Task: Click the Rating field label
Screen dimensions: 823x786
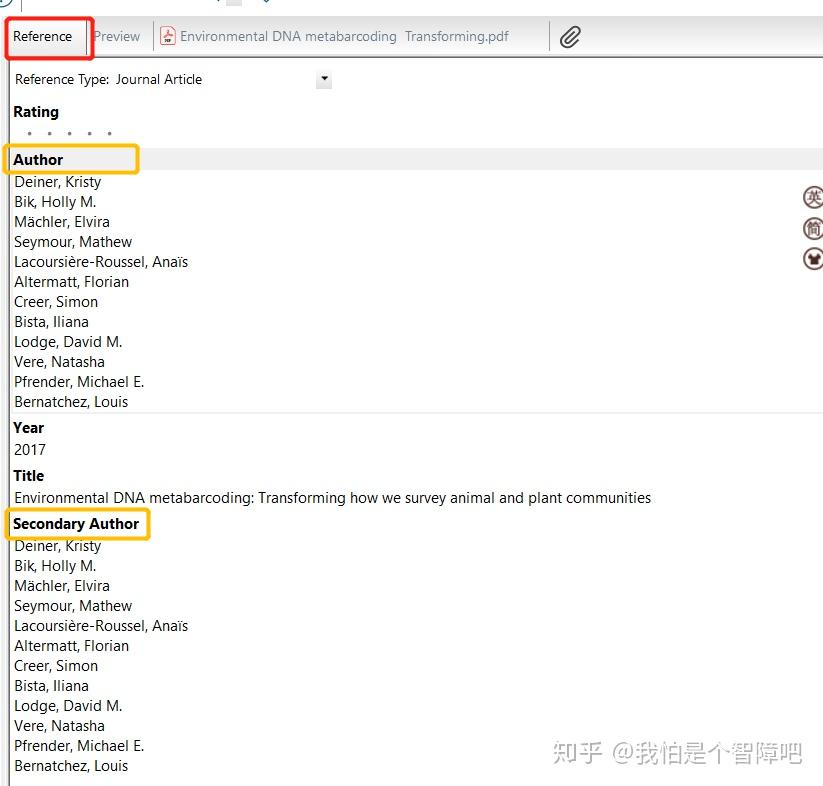Action: [x=36, y=112]
